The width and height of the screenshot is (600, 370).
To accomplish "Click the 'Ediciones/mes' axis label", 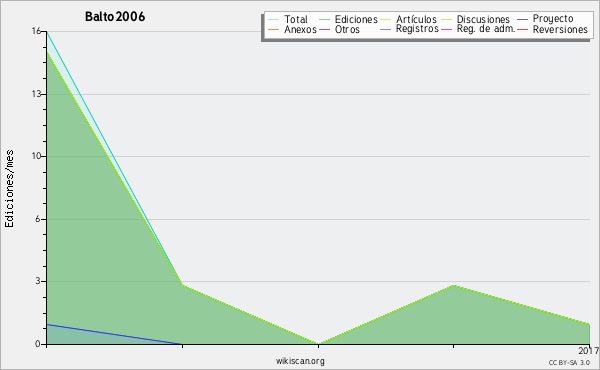I will 9,189.
